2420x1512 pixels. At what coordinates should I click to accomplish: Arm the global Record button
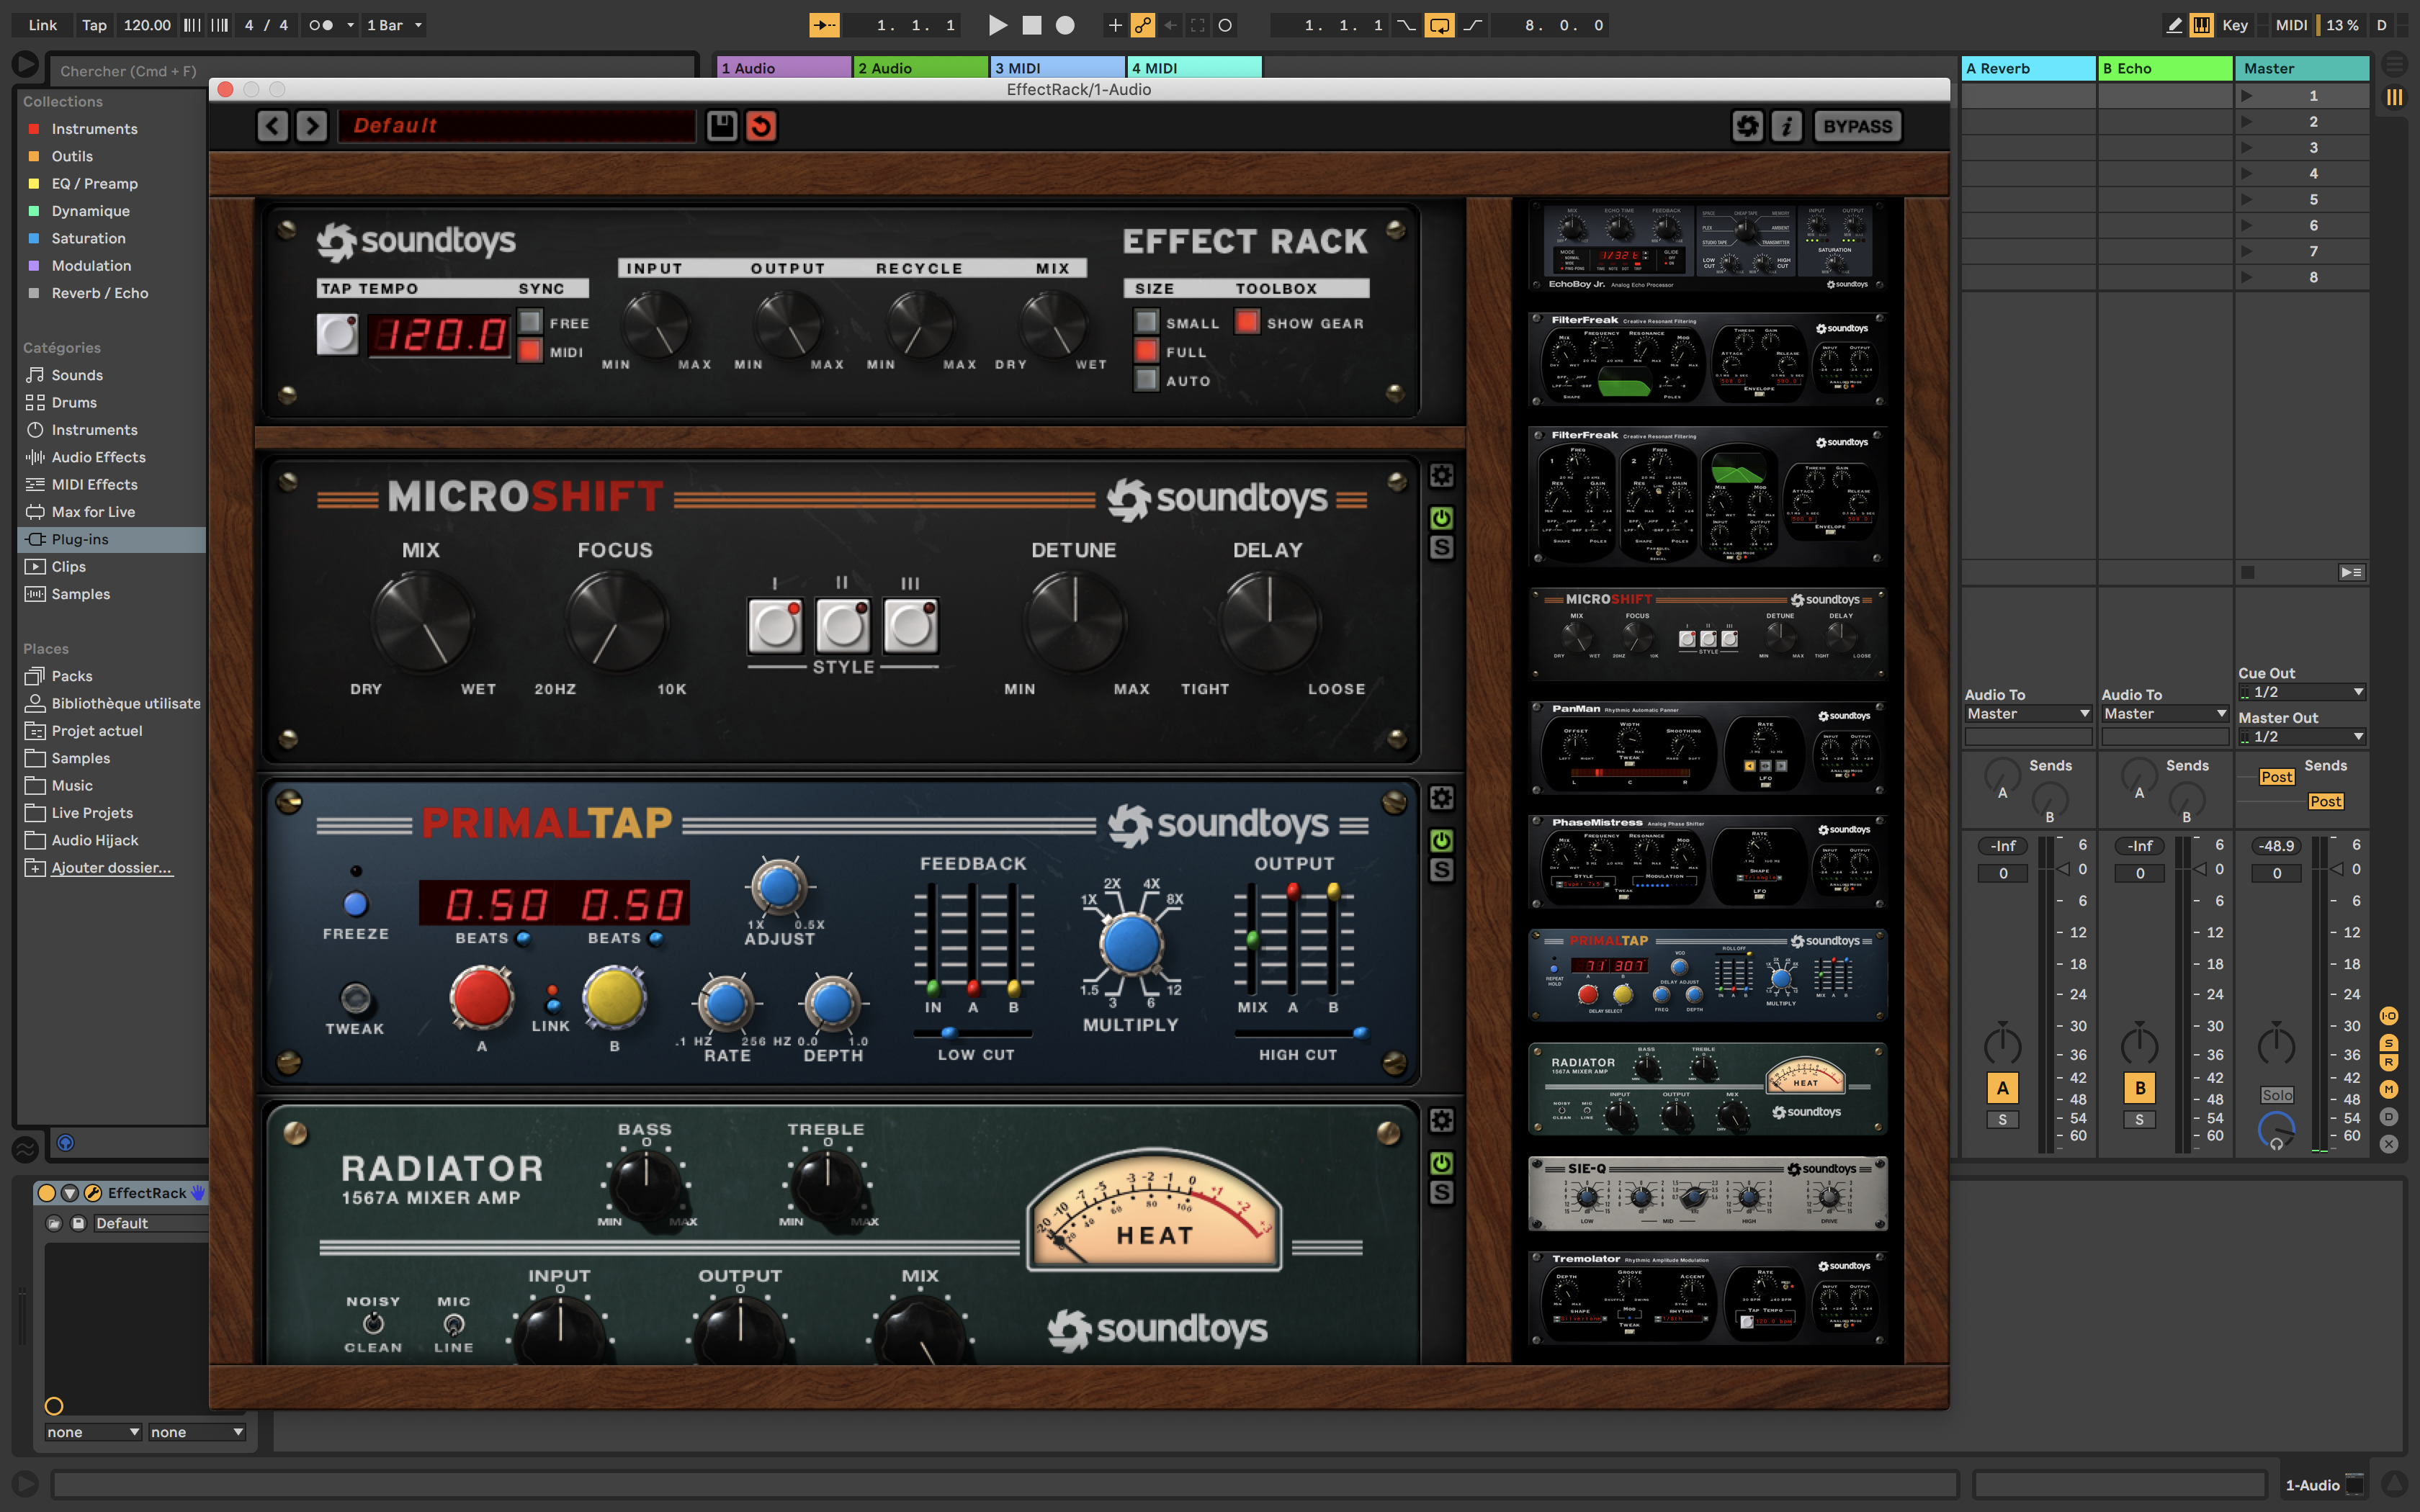click(1066, 25)
